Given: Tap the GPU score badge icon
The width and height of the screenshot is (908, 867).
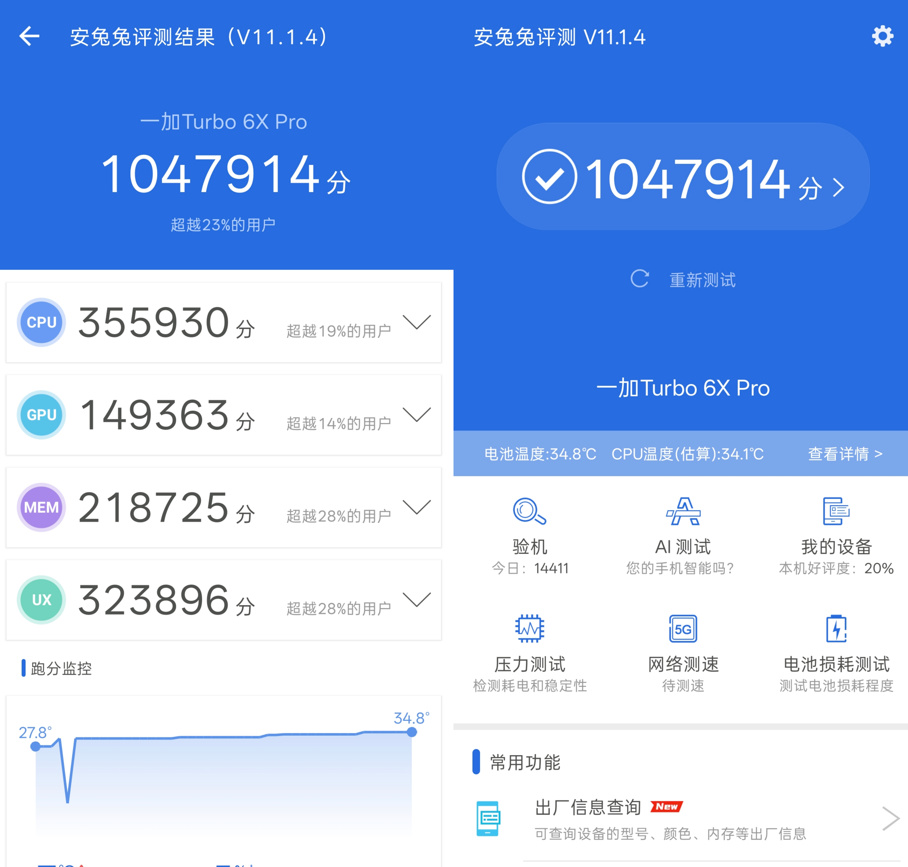Looking at the screenshot, I should click(x=41, y=415).
